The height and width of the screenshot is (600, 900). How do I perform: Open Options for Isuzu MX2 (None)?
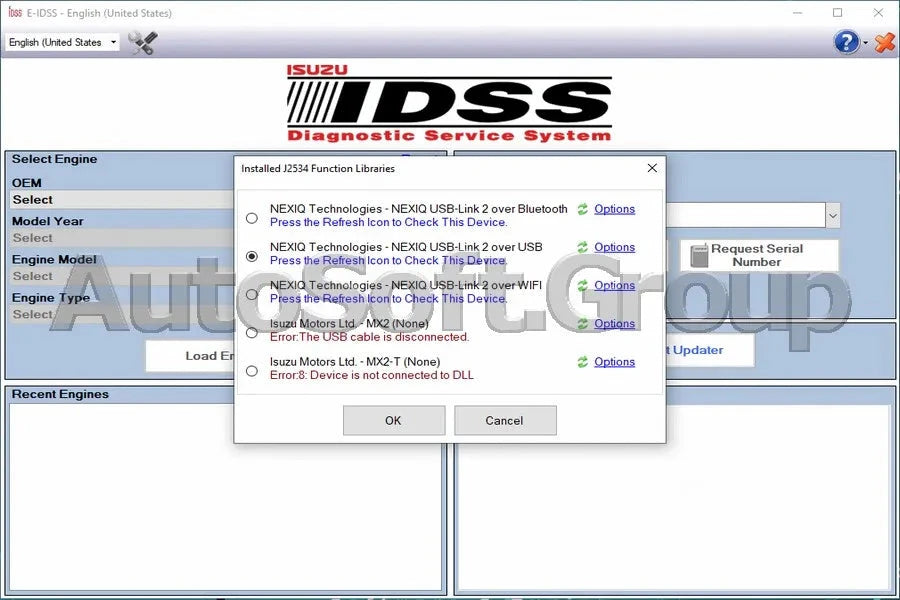[614, 324]
